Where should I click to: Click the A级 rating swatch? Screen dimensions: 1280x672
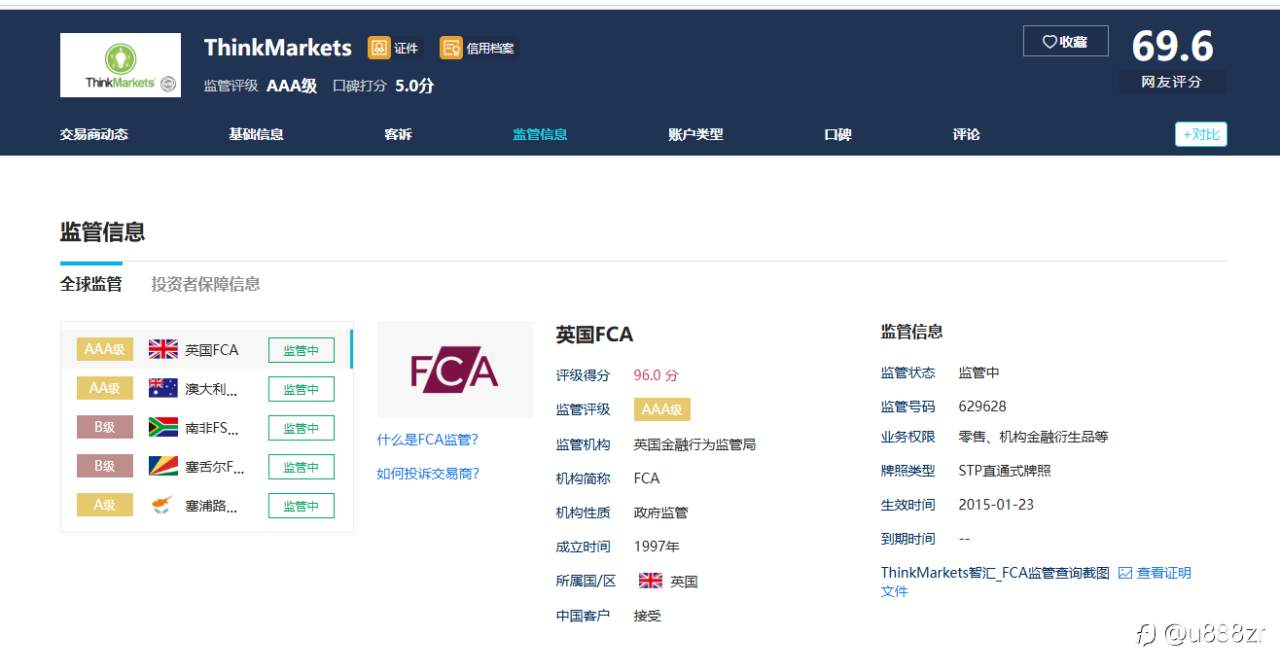coord(105,505)
